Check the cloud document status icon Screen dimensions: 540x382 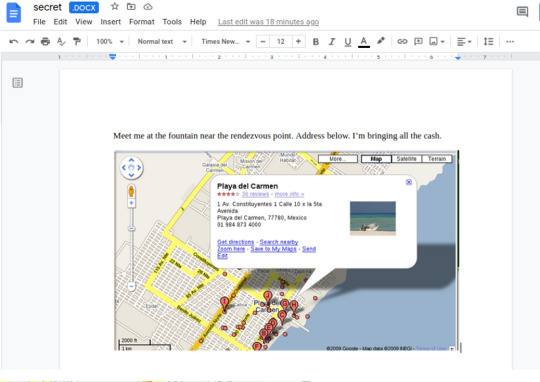click(x=148, y=6)
